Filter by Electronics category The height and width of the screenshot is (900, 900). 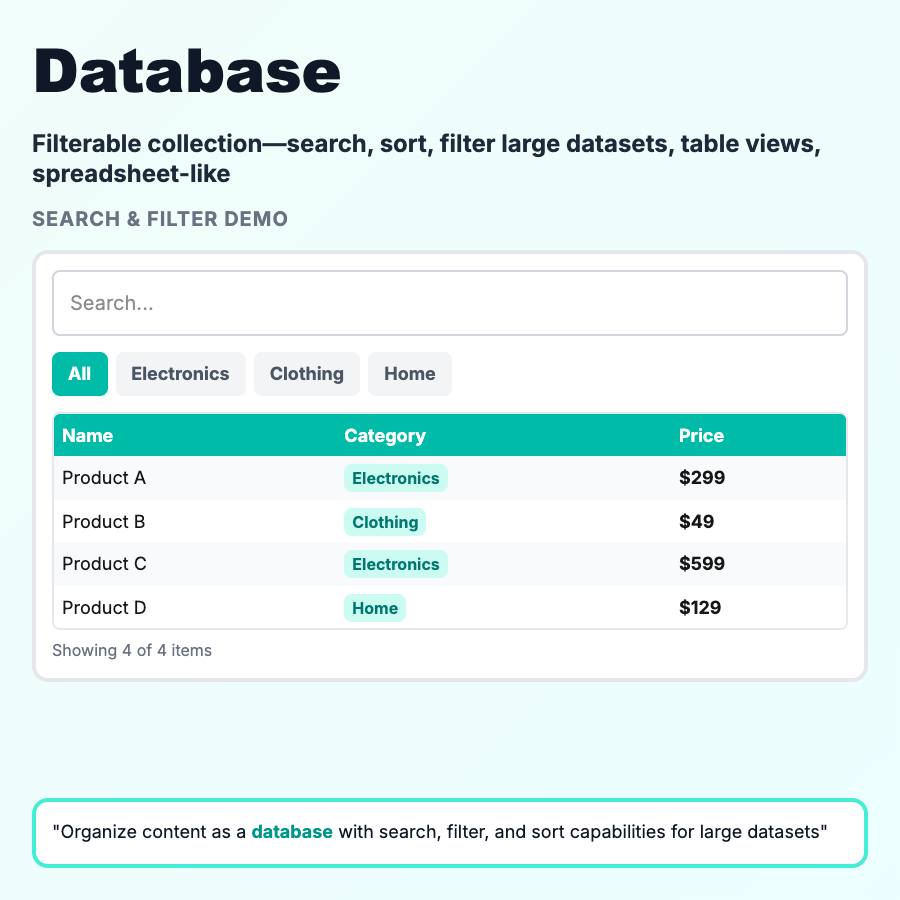point(180,374)
